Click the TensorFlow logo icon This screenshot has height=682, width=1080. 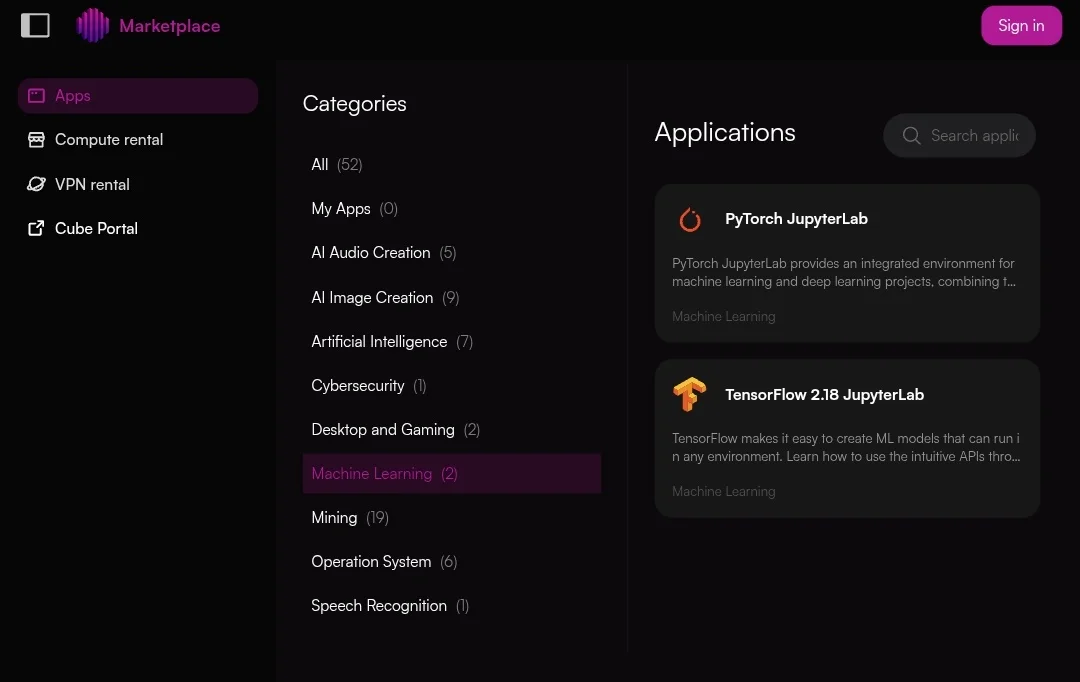click(689, 394)
